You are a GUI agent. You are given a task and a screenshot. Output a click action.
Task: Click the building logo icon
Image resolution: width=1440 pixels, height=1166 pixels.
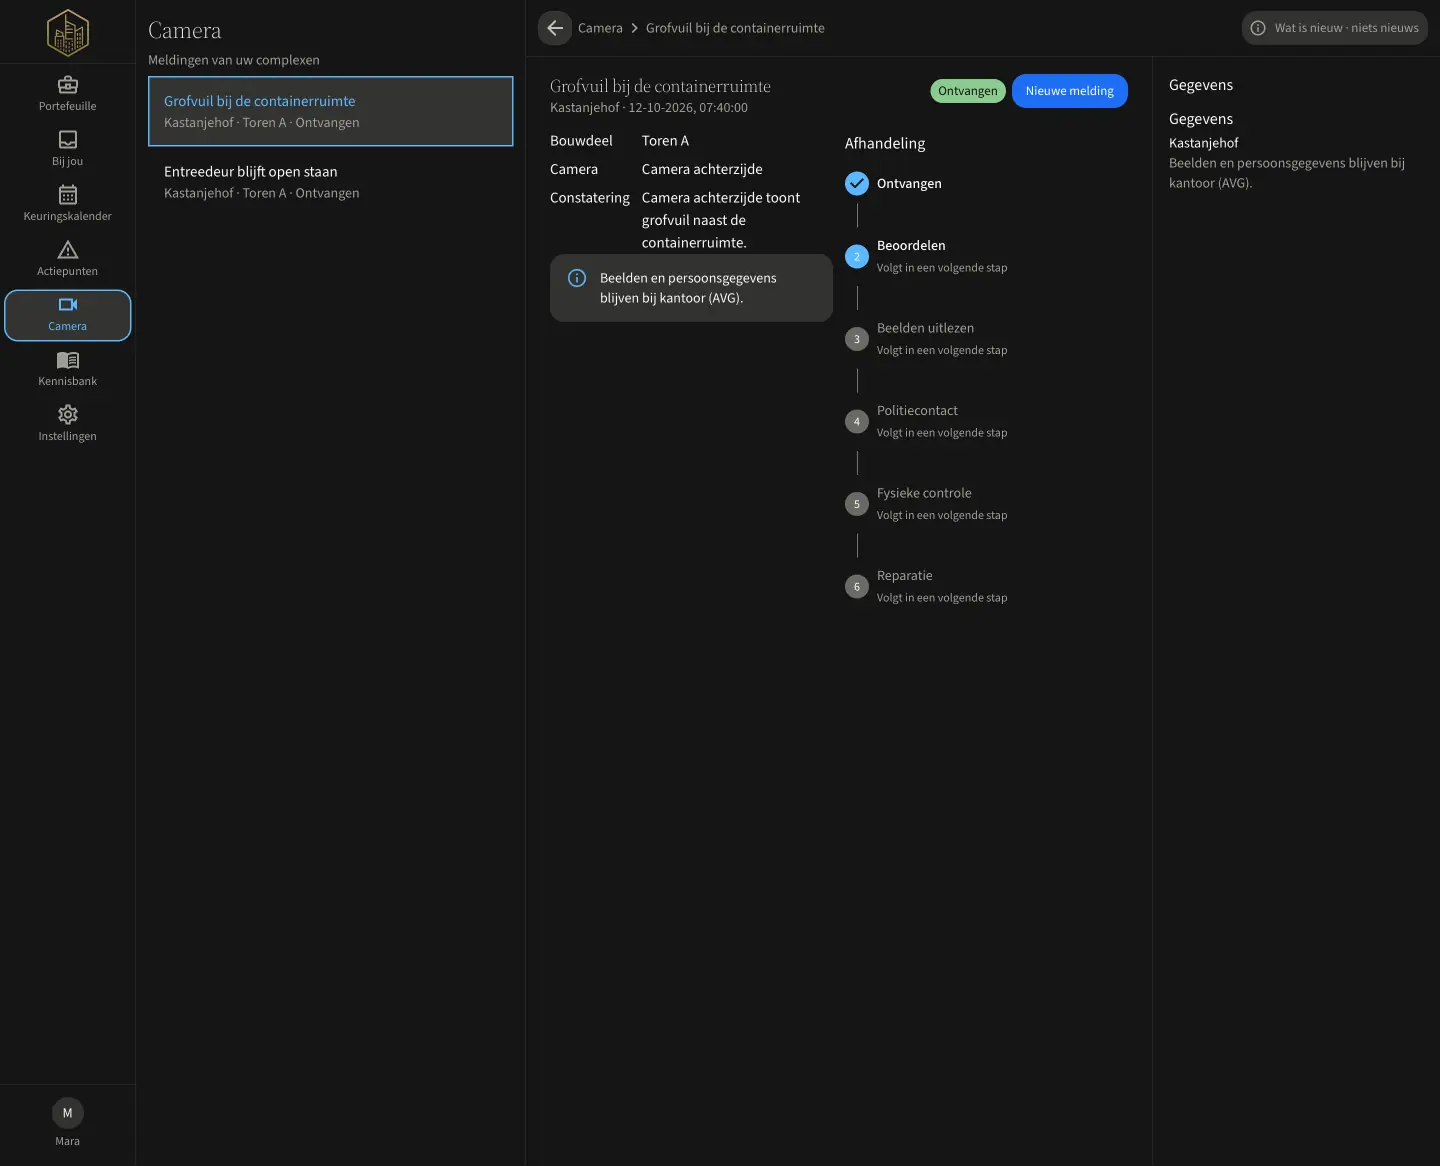[x=68, y=33]
